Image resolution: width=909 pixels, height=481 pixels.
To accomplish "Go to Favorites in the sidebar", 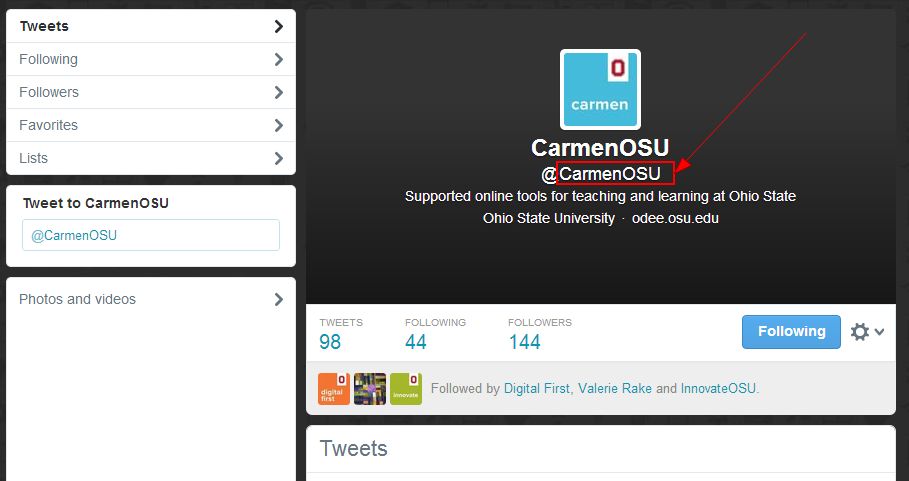I will click(x=151, y=125).
